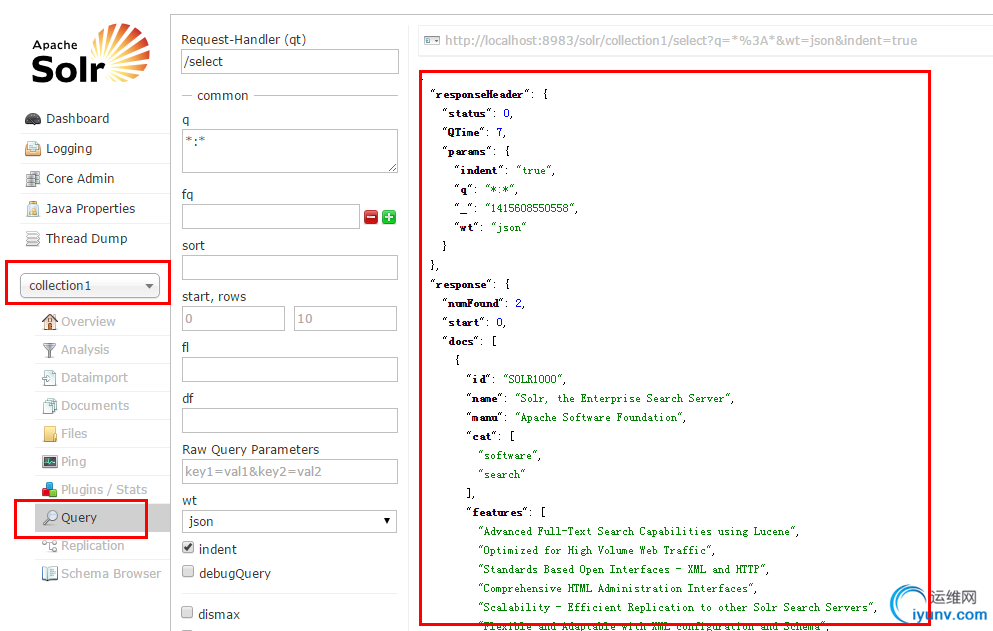
Task: Uncheck the indent checkbox
Action: click(188, 547)
